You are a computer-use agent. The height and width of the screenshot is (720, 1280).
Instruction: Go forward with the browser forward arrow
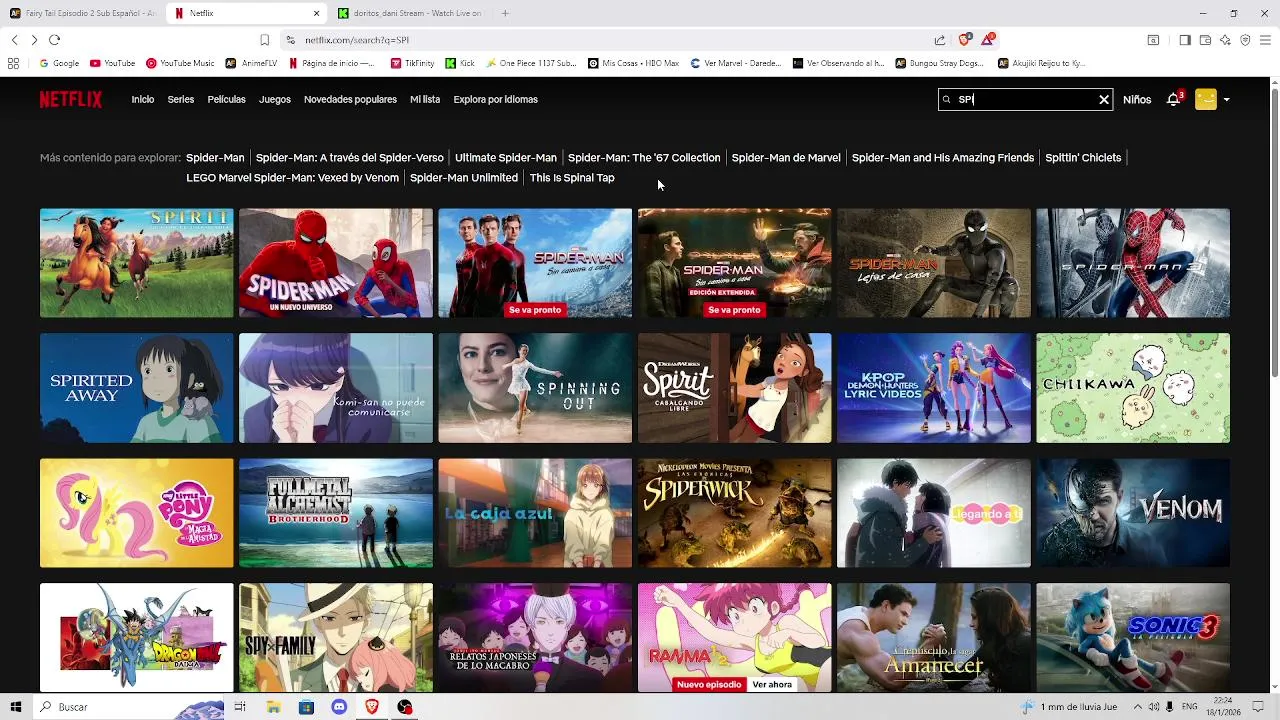pyautogui.click(x=34, y=40)
